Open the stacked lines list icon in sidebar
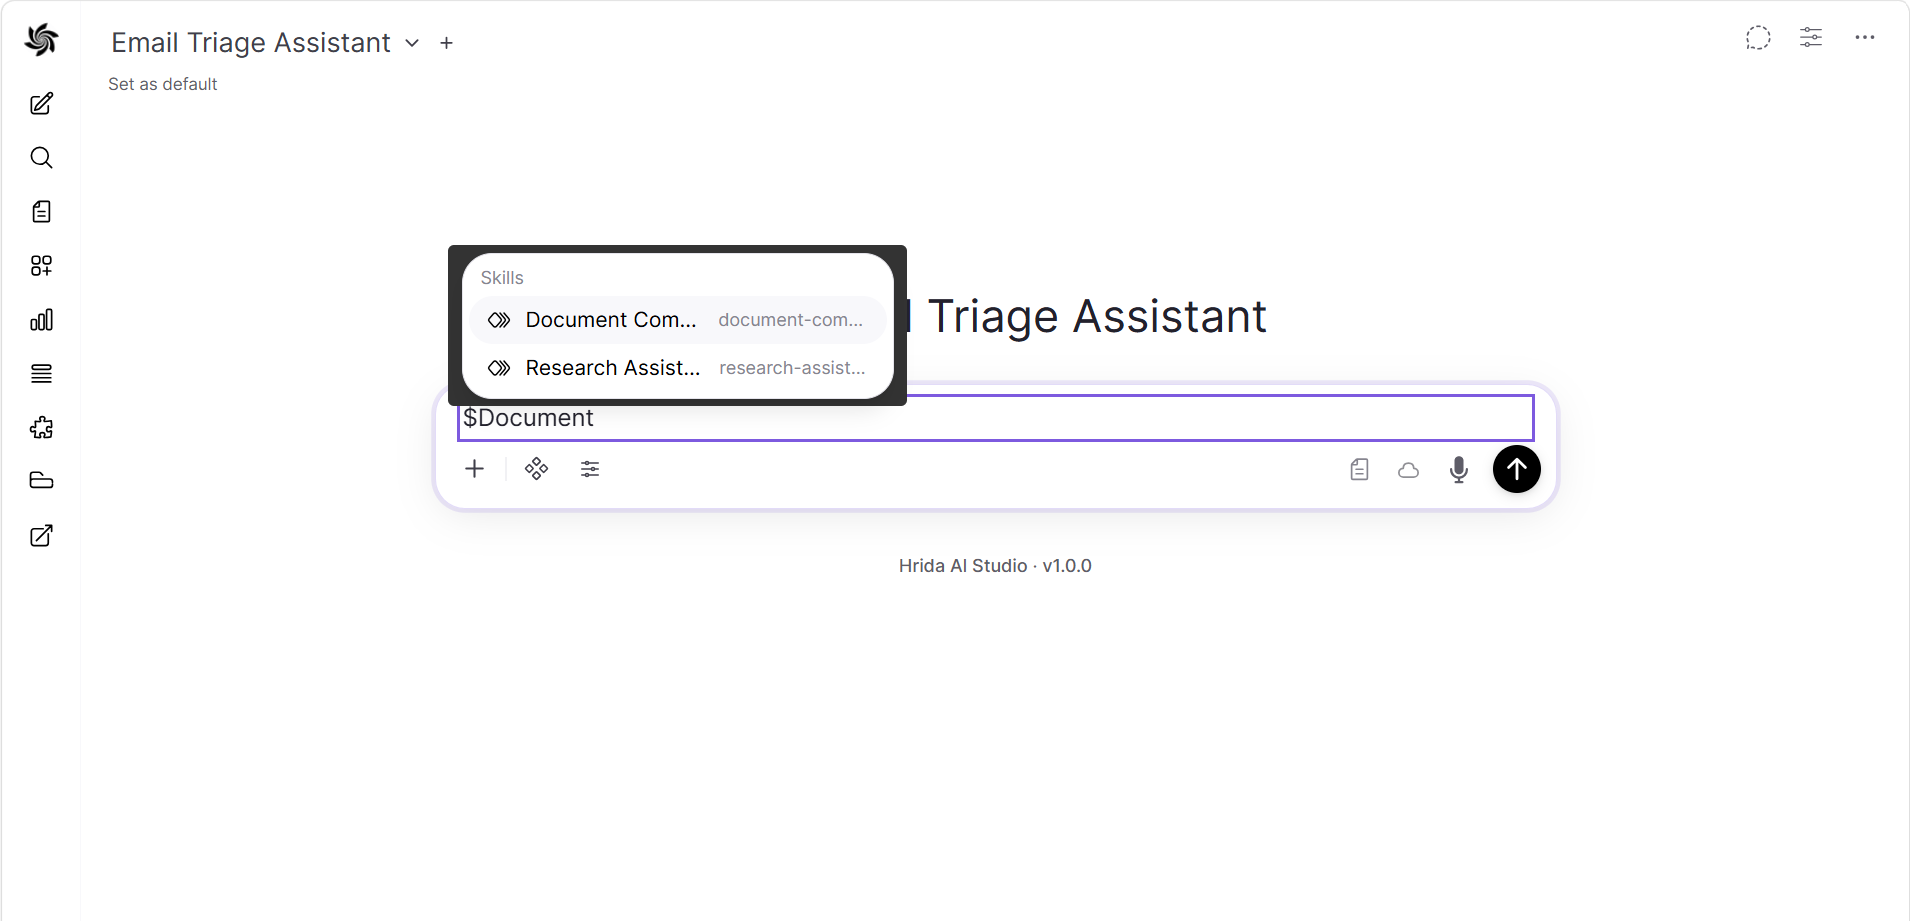The image size is (1912, 921). pyautogui.click(x=41, y=374)
